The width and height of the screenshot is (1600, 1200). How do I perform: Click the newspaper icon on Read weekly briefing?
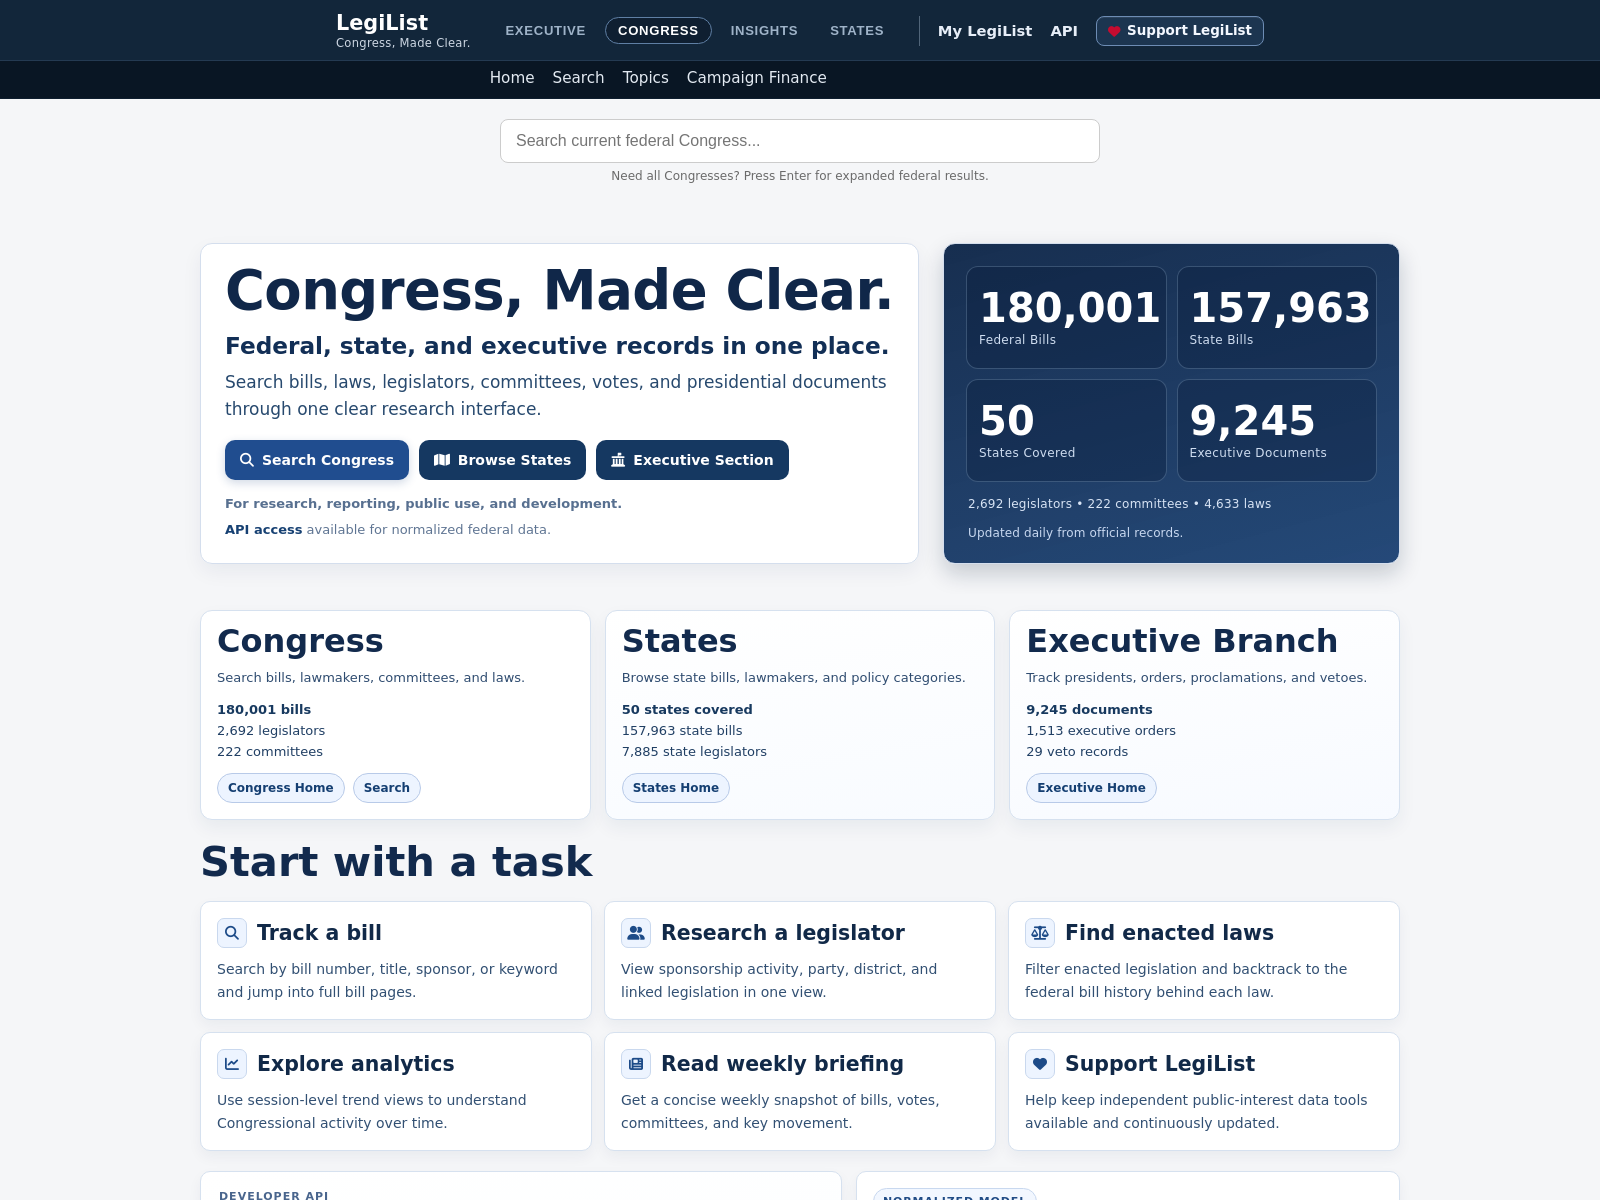tap(636, 1064)
